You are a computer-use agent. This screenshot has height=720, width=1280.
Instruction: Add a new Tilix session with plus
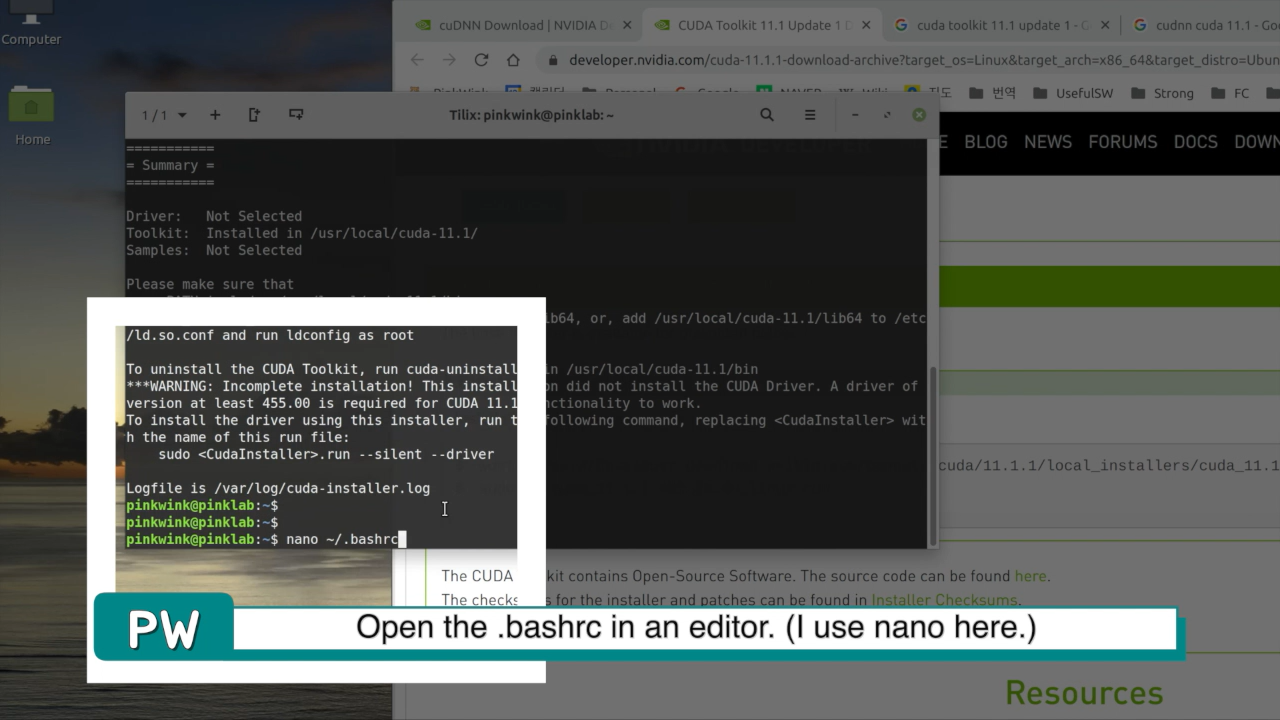click(x=215, y=115)
